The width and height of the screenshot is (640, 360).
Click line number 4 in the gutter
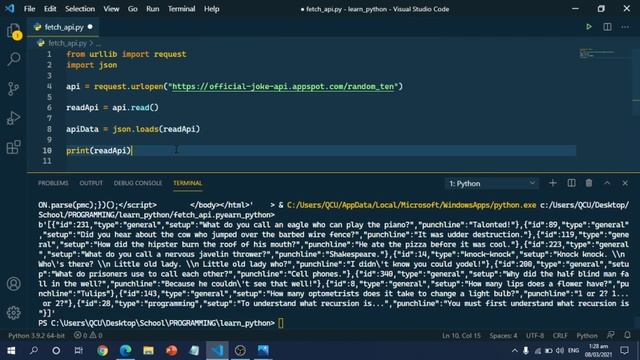click(49, 87)
